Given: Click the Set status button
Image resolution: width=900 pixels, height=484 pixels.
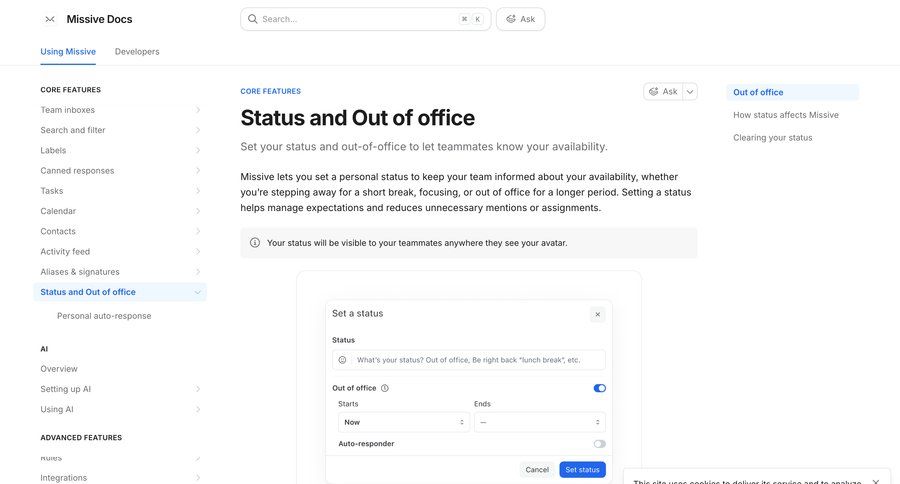Looking at the screenshot, I should click(583, 470).
